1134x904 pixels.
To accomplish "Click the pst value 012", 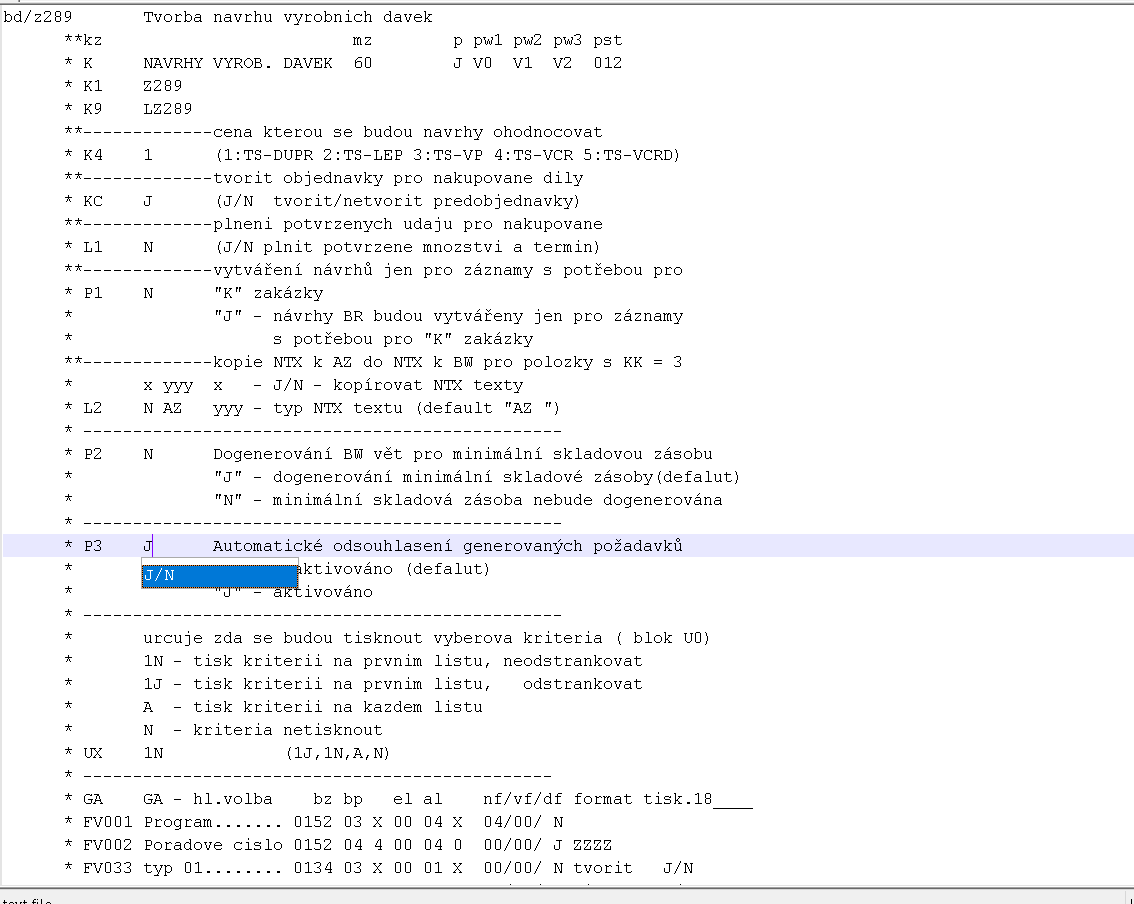I will coord(607,63).
